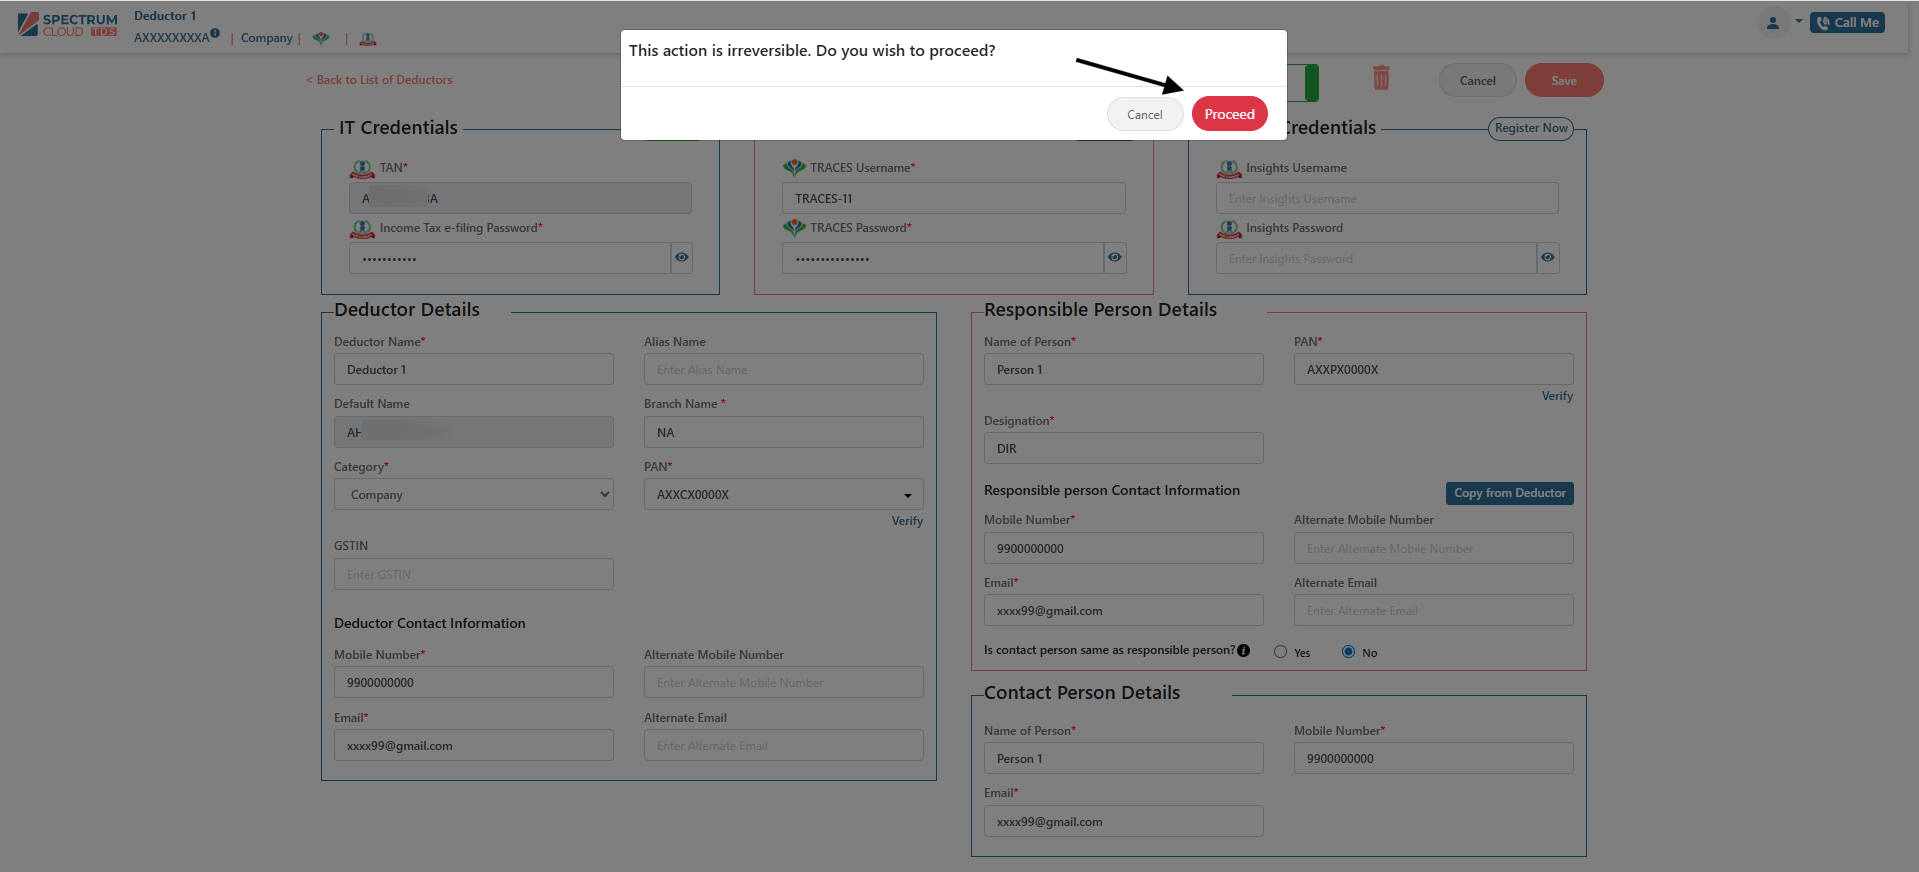Click Proceed in the confirmation dialog
The image size is (1919, 872).
[x=1229, y=114]
